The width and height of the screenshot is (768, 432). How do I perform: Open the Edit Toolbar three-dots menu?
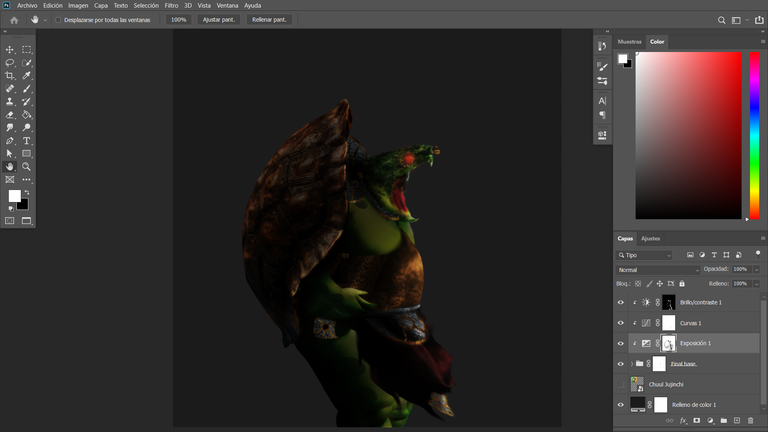(x=26, y=180)
